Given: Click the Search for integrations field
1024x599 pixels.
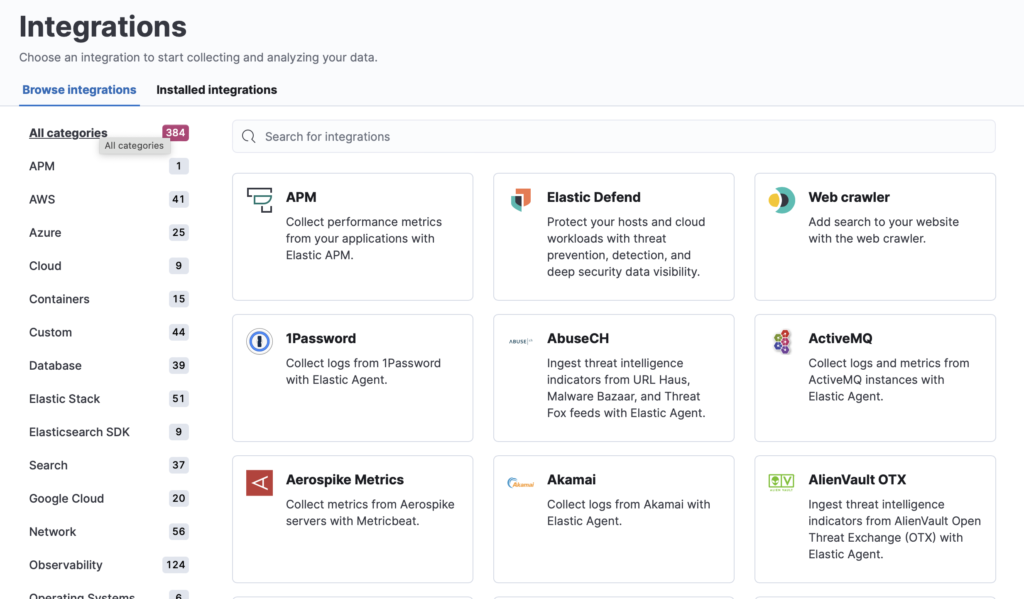Looking at the screenshot, I should 613,136.
